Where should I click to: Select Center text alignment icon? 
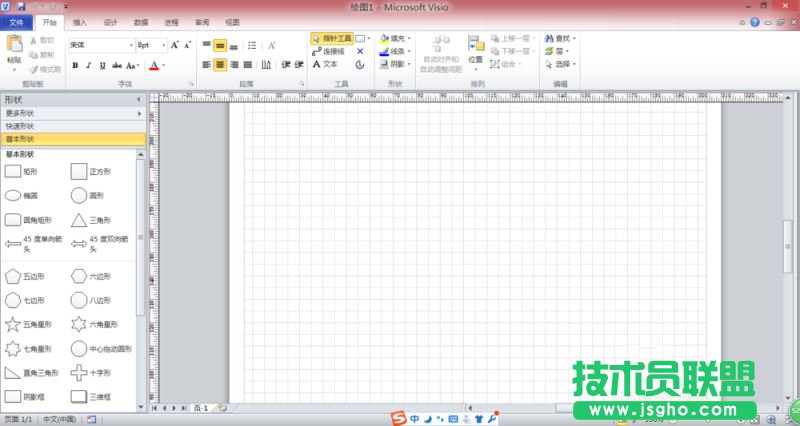(220, 65)
